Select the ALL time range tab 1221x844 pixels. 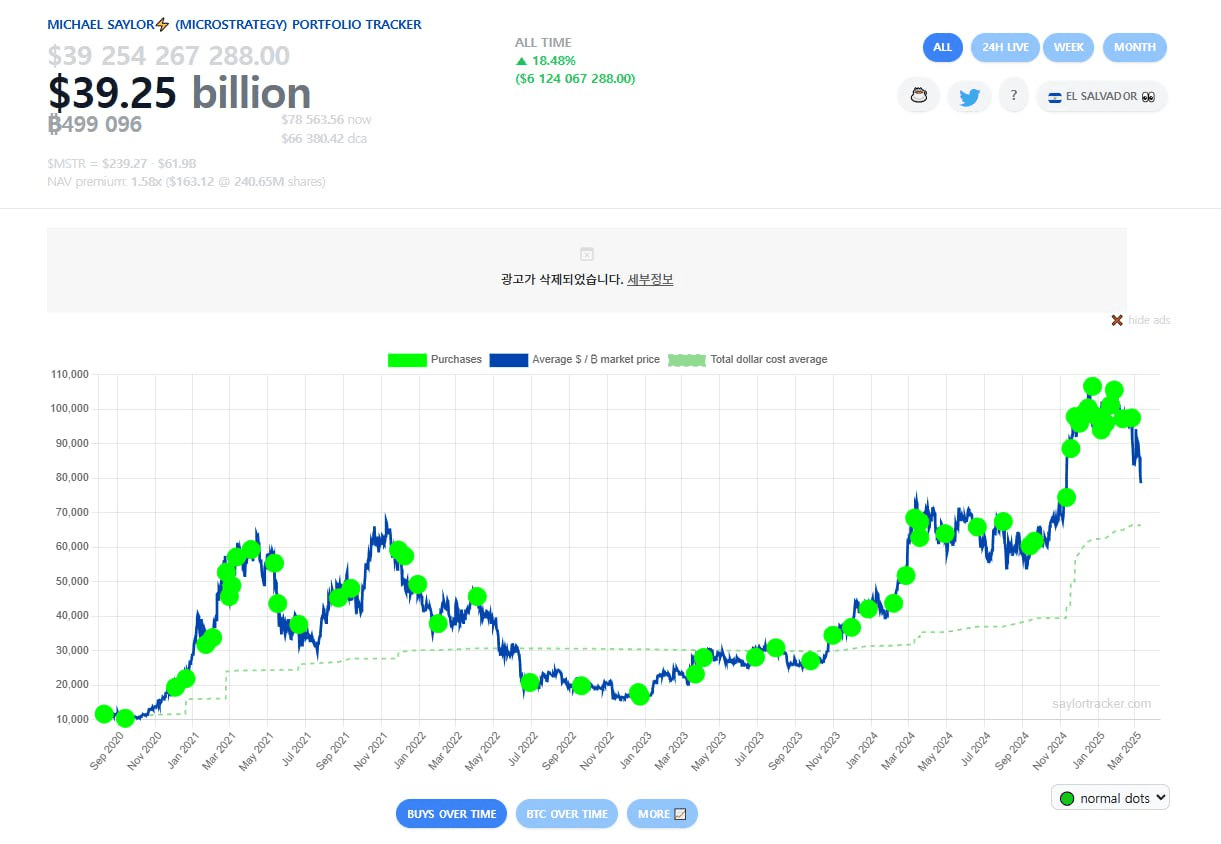coord(943,47)
